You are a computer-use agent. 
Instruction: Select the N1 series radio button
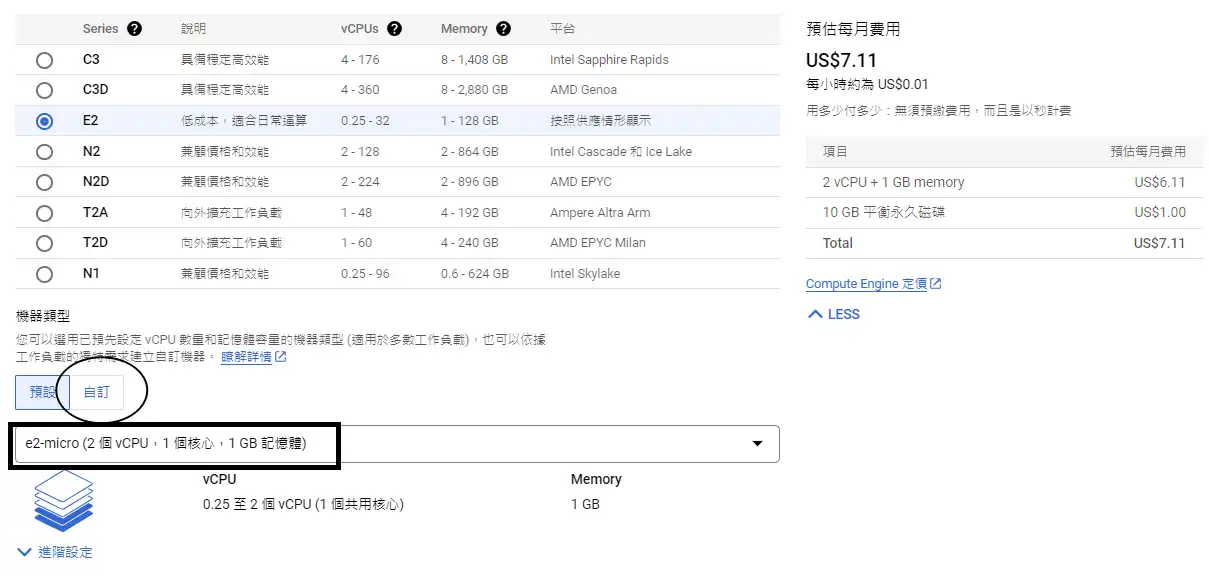(x=44, y=274)
